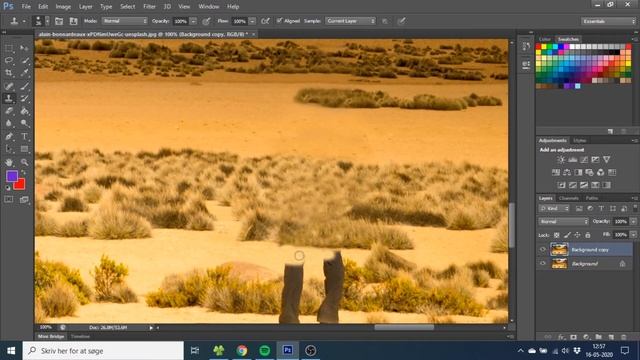Toggle lock image pixels
This screenshot has height=360, width=640.
567,235
